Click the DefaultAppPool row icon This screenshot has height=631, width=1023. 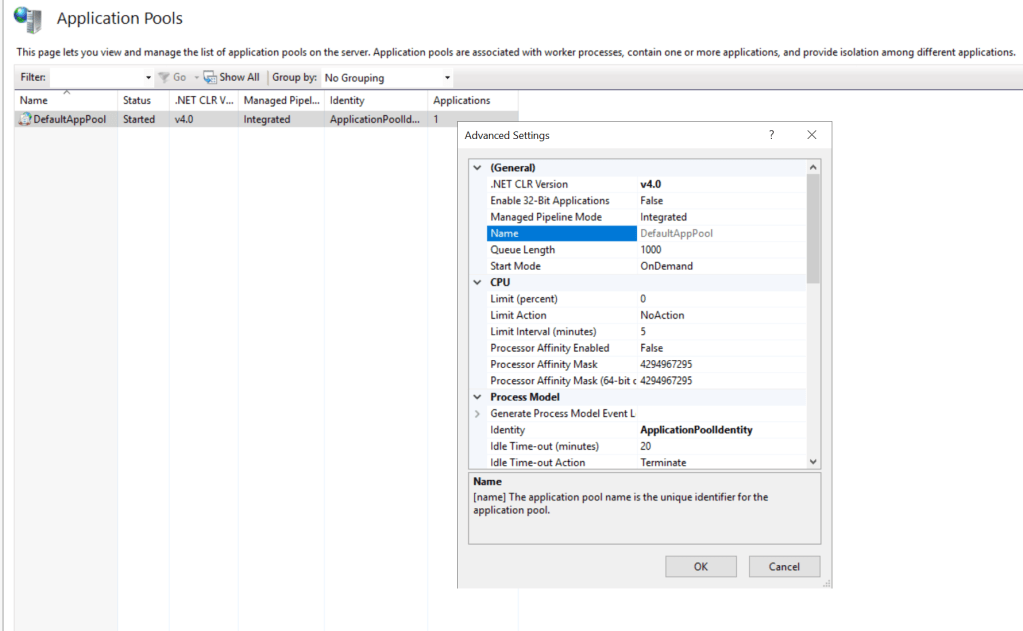(25, 119)
